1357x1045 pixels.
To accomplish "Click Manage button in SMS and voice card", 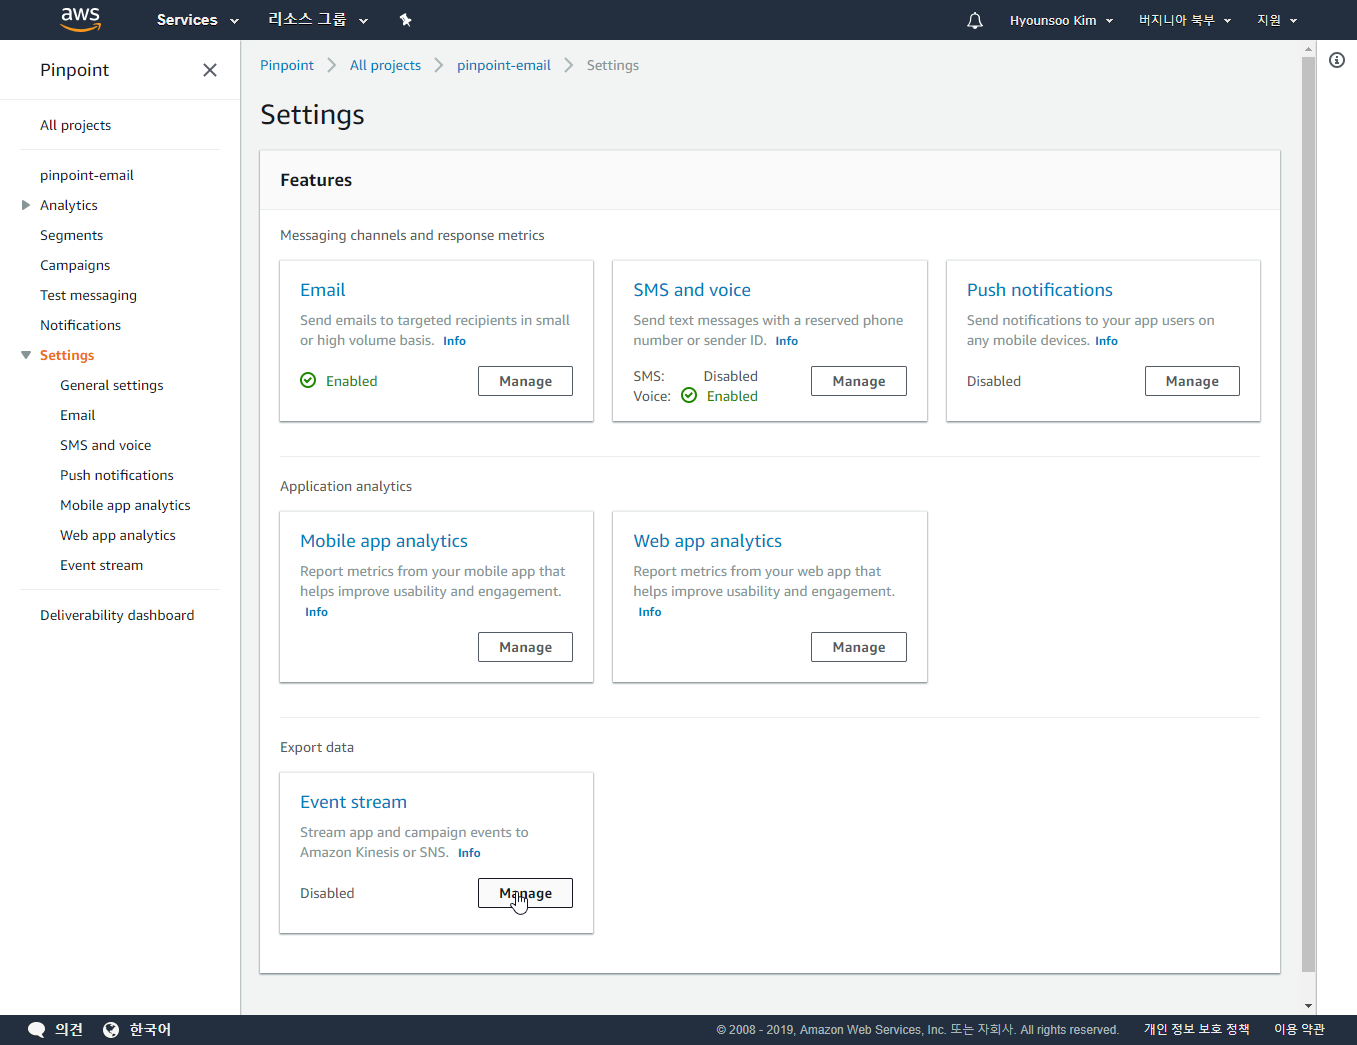I will click(859, 381).
